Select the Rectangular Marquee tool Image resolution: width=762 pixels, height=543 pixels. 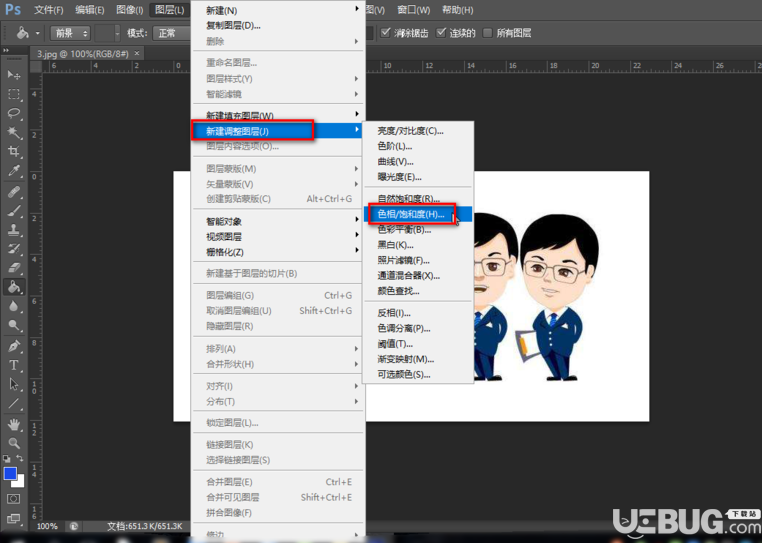pos(14,94)
